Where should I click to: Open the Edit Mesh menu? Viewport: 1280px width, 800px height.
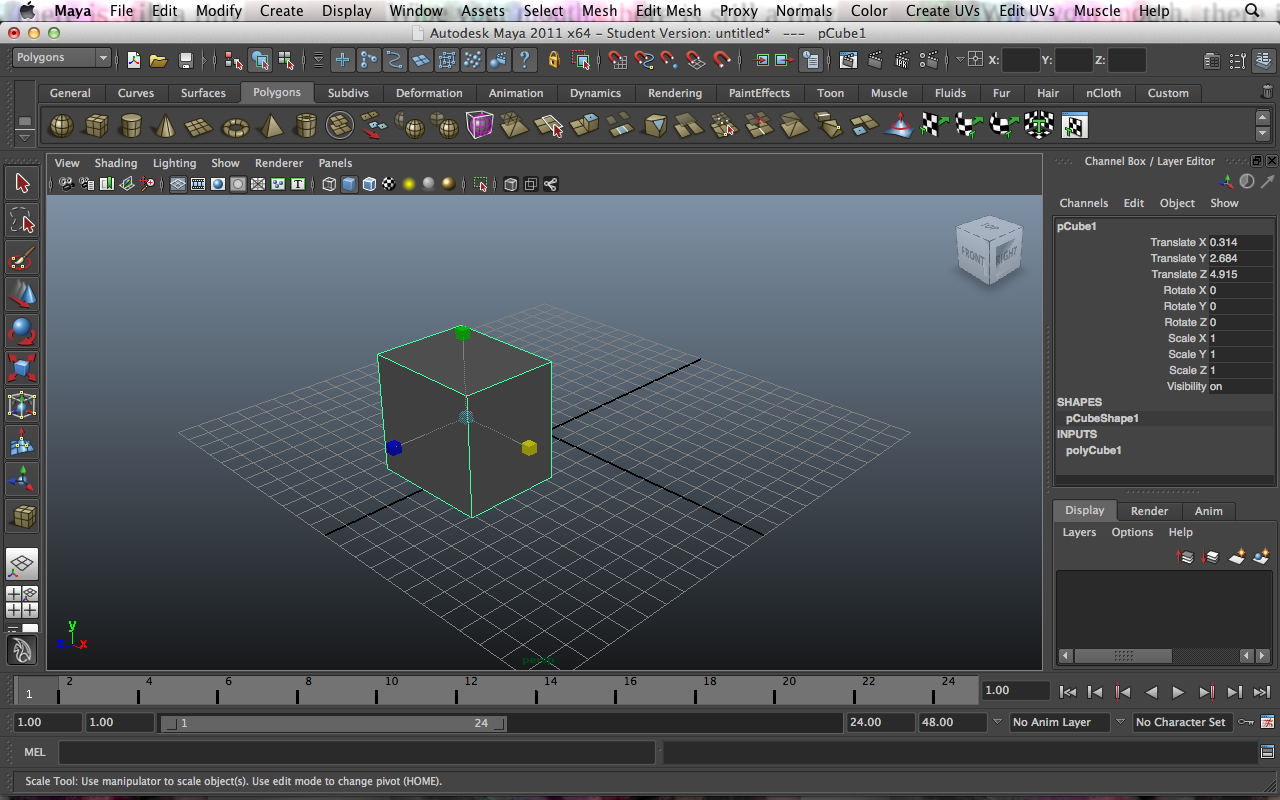[x=668, y=11]
